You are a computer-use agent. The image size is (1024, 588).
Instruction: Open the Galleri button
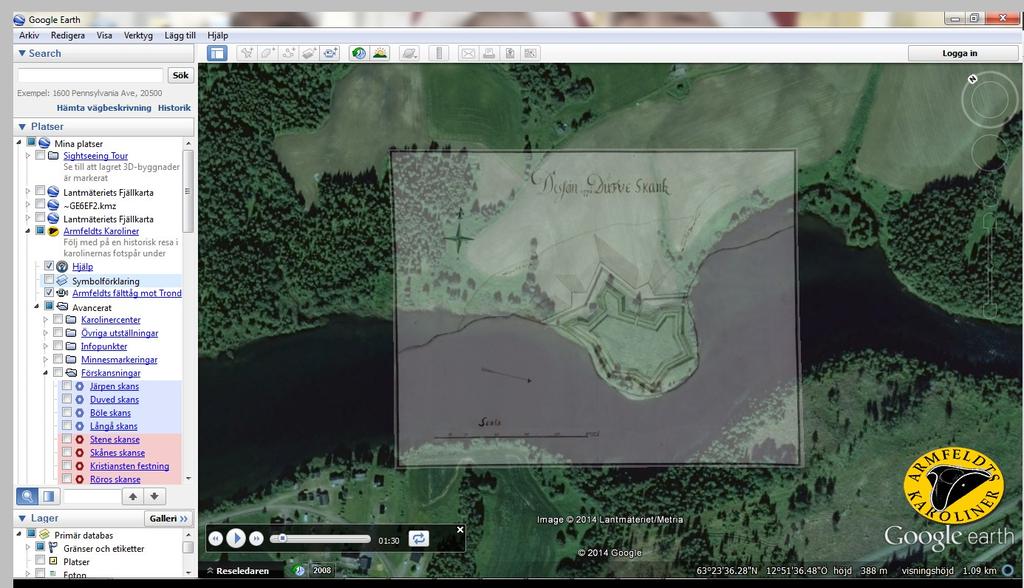[168, 518]
